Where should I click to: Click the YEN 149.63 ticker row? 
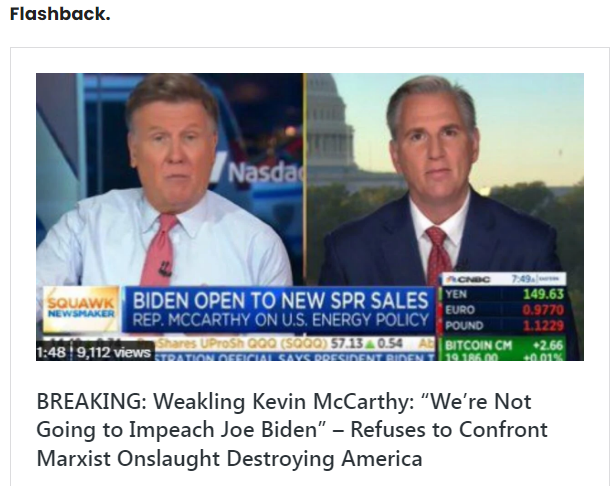504,294
